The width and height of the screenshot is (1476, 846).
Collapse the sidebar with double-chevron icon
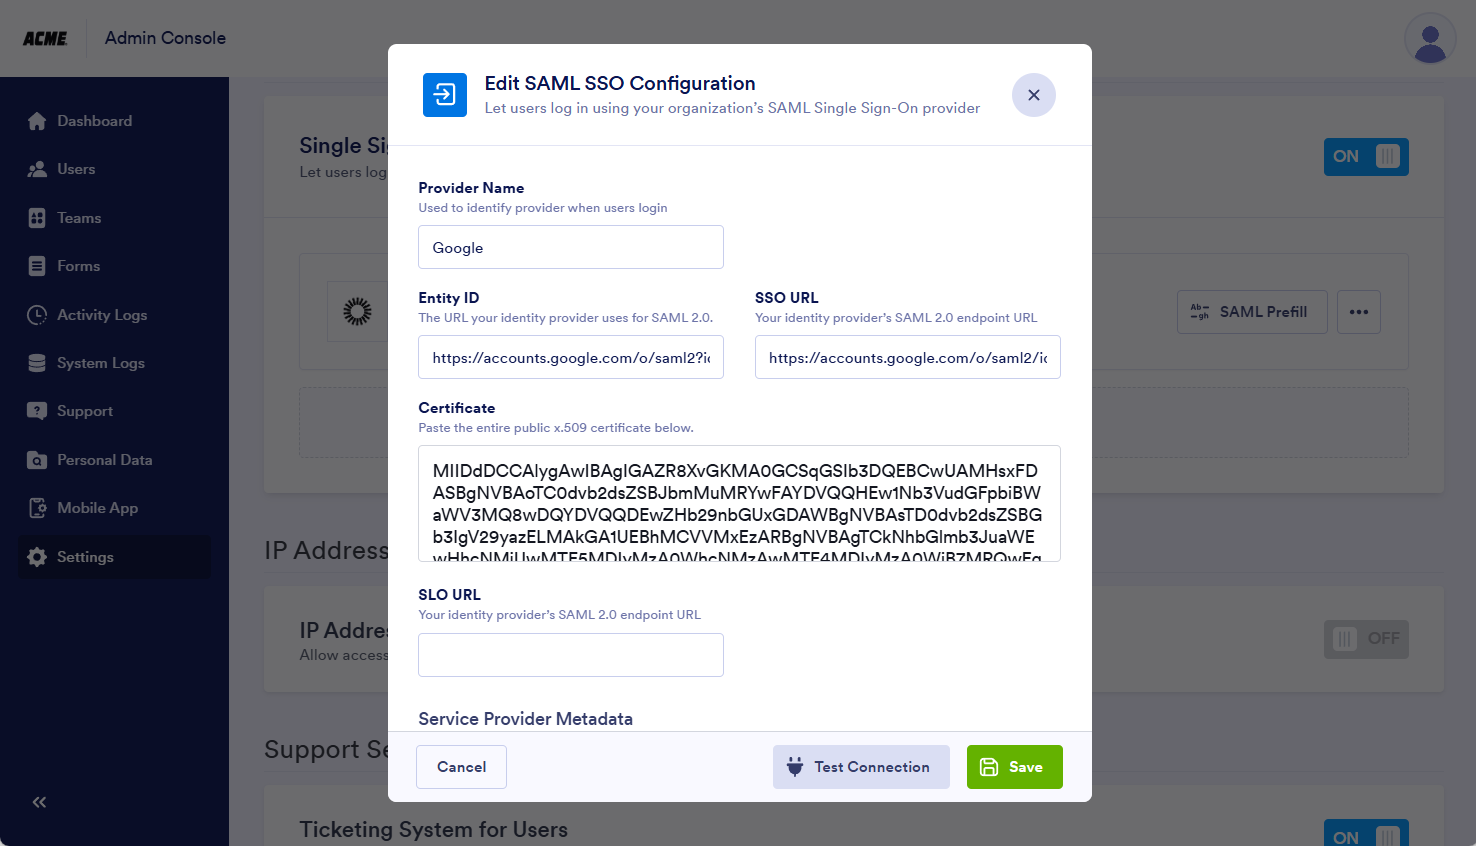[39, 802]
